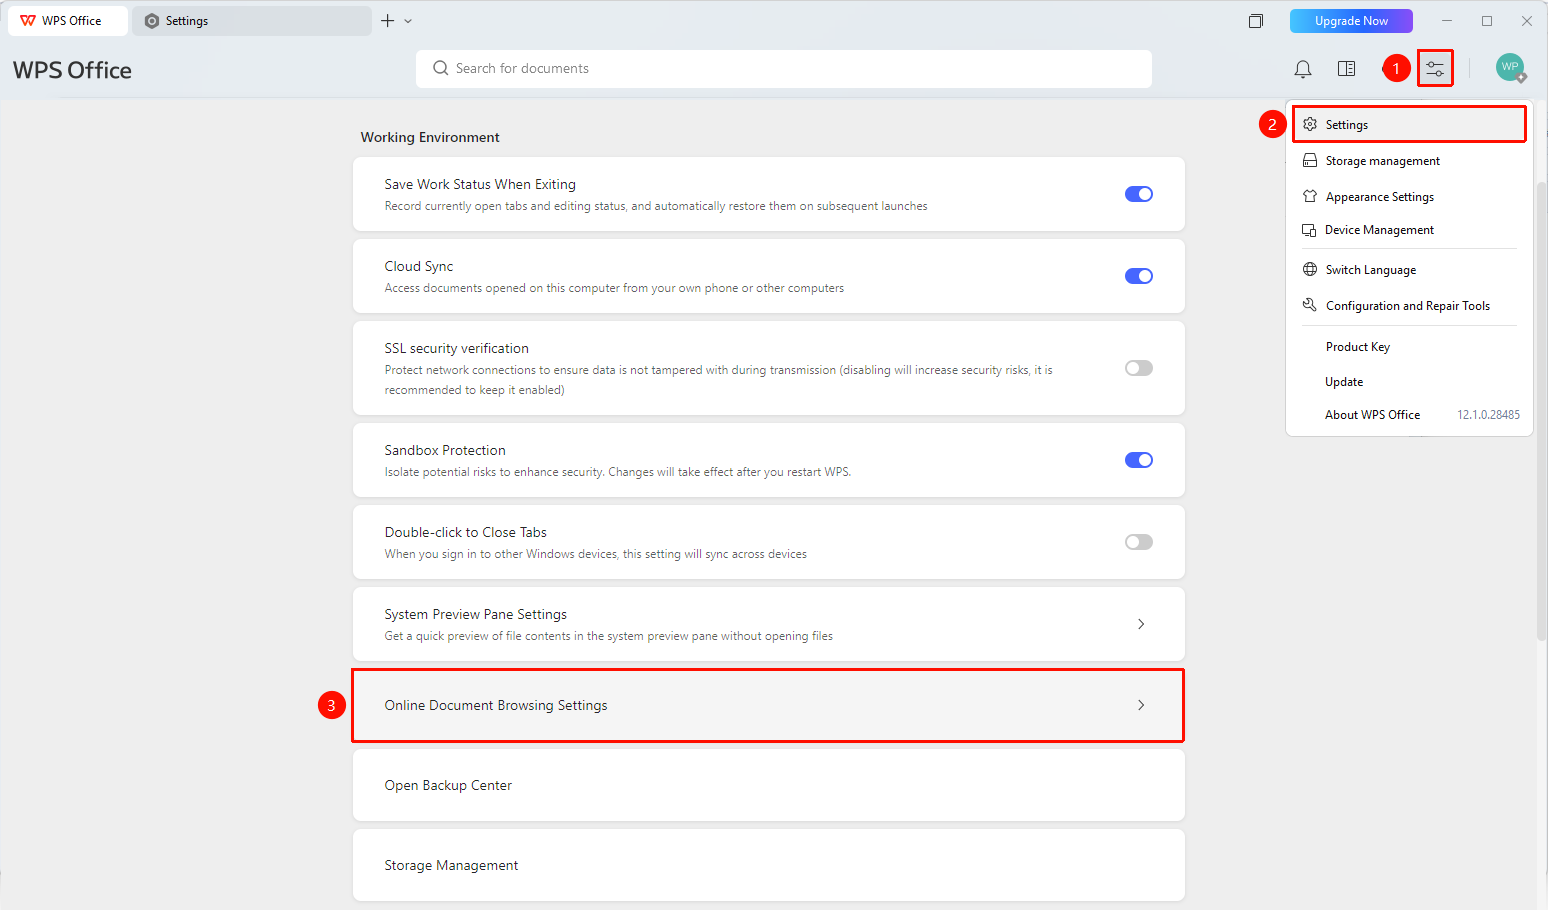
Task: Open the tab list dropdown arrow
Action: [x=408, y=21]
